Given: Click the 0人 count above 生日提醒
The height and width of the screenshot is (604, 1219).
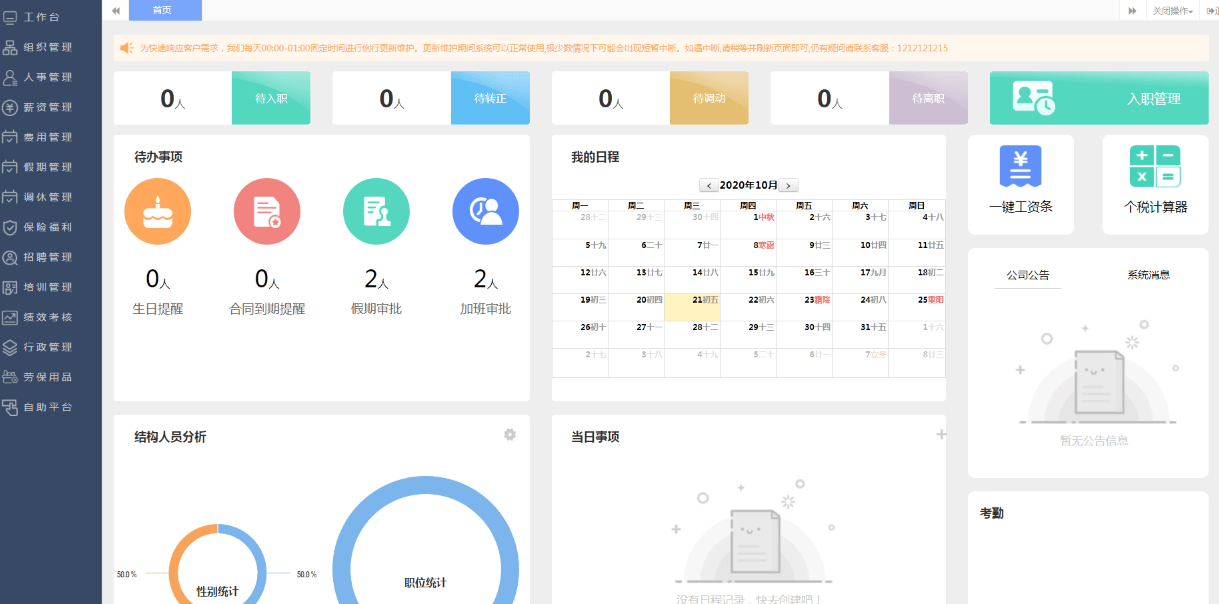Looking at the screenshot, I should (158, 279).
